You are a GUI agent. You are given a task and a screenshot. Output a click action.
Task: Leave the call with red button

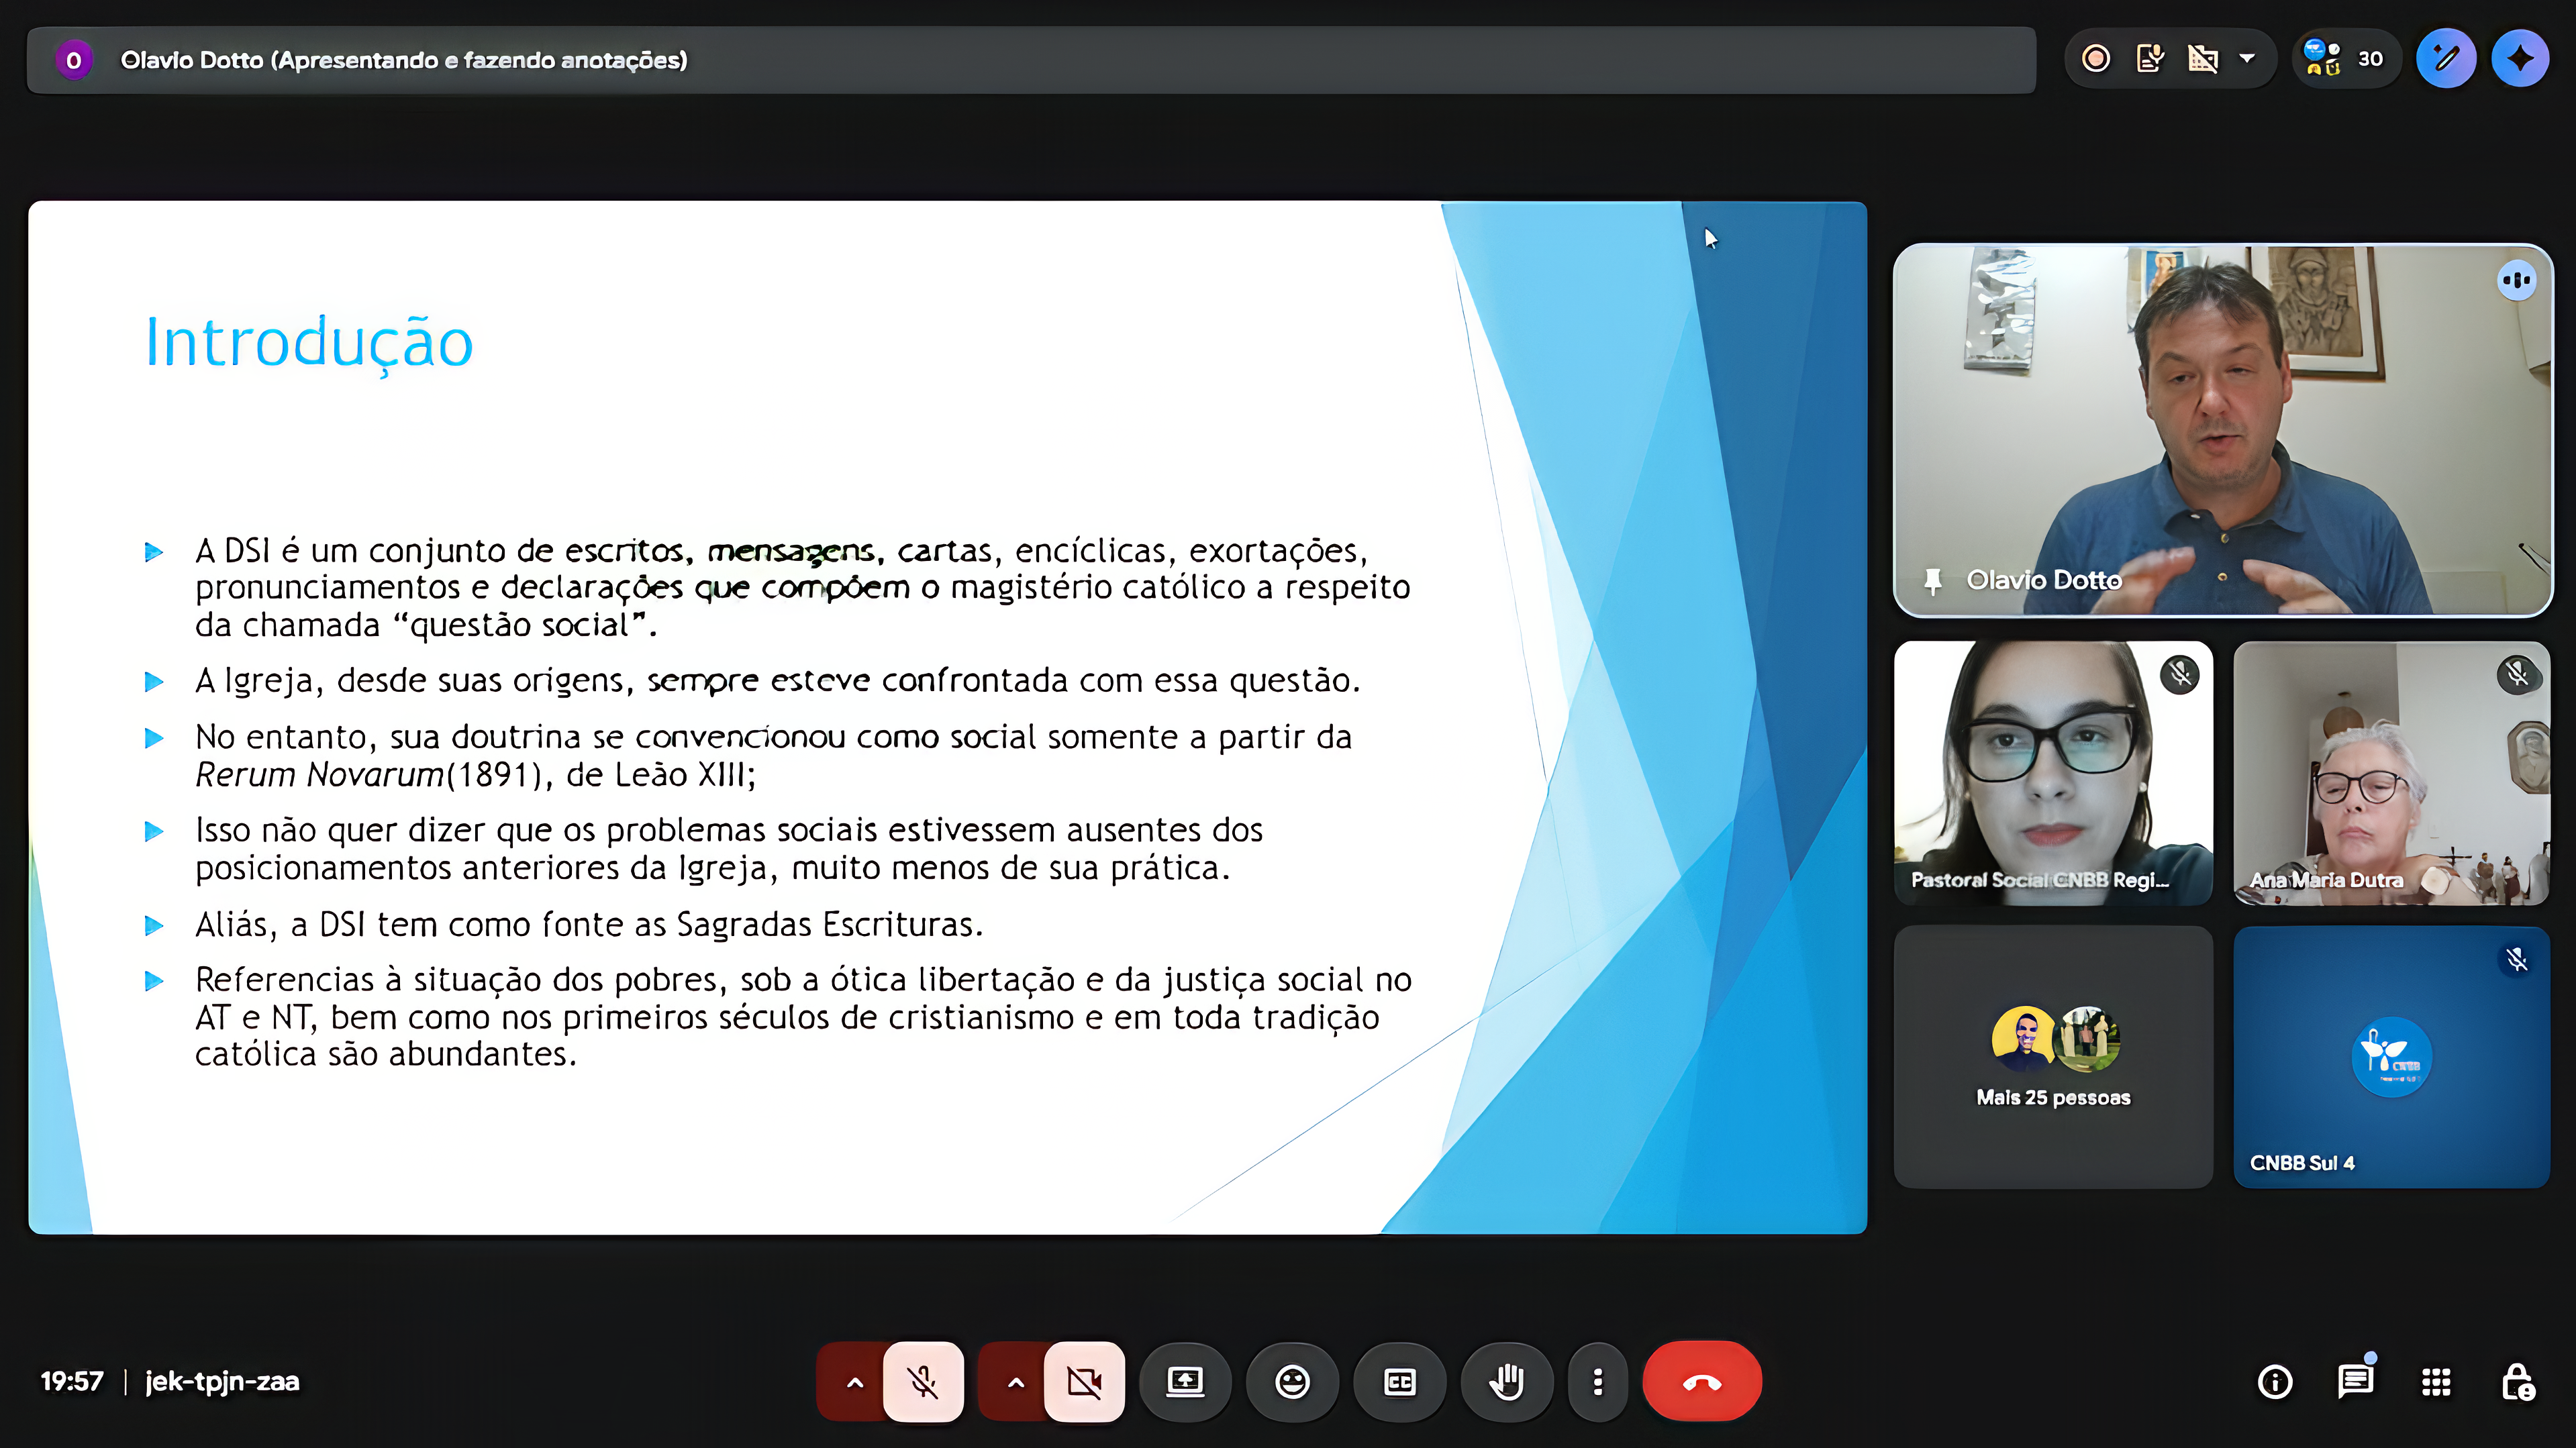(x=1701, y=1382)
